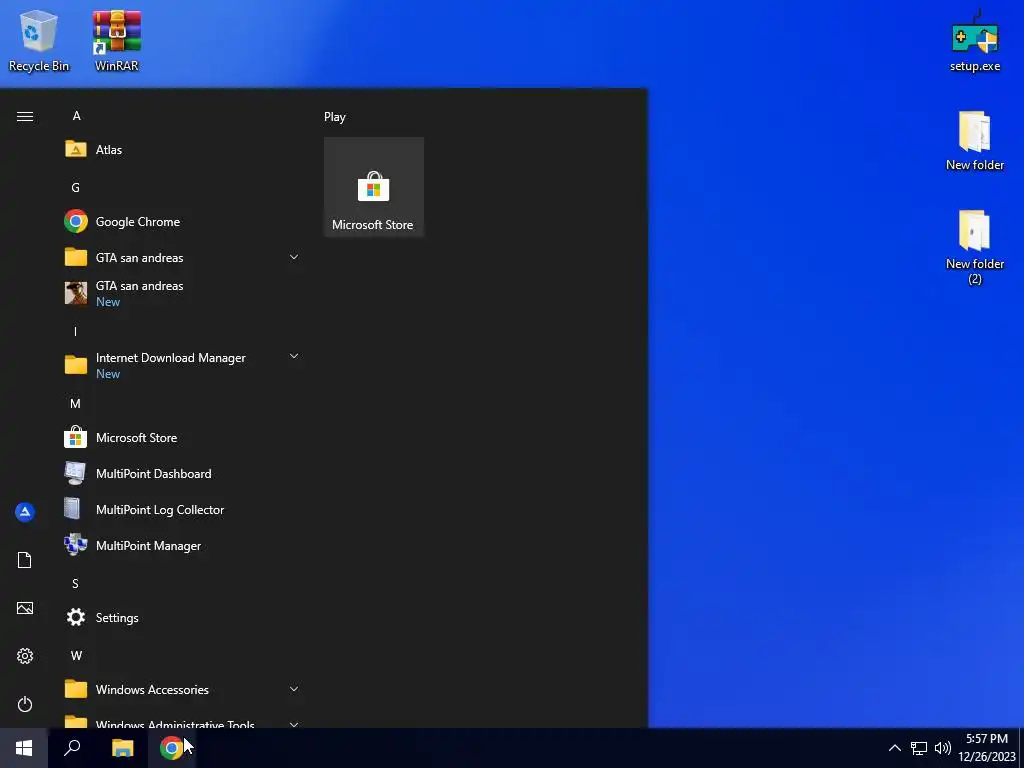Jump using letter header W
The height and width of the screenshot is (768, 1024).
click(76, 655)
